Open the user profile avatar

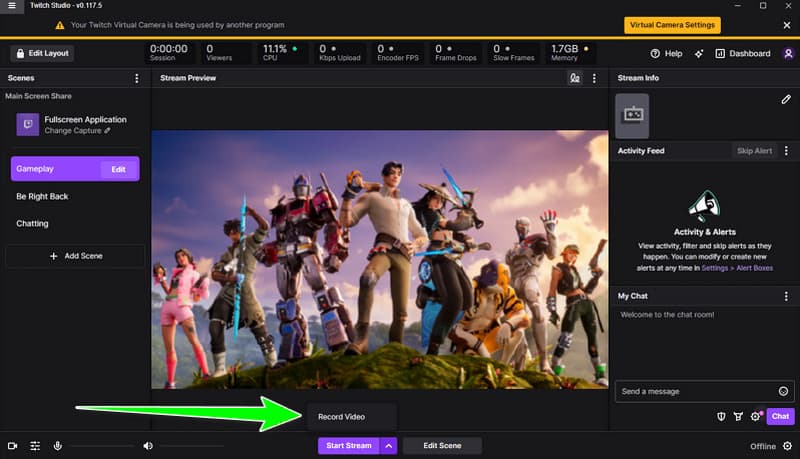(x=788, y=54)
